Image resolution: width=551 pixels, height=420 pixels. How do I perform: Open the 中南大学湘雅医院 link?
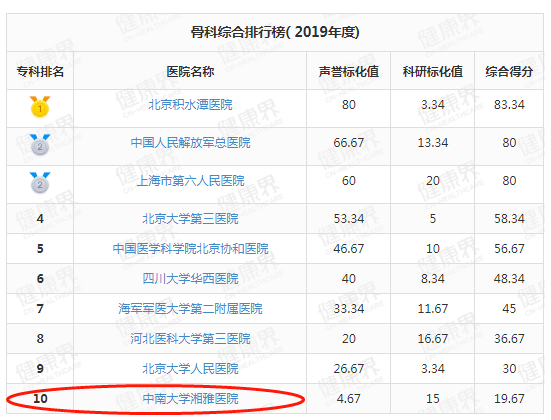190,399
